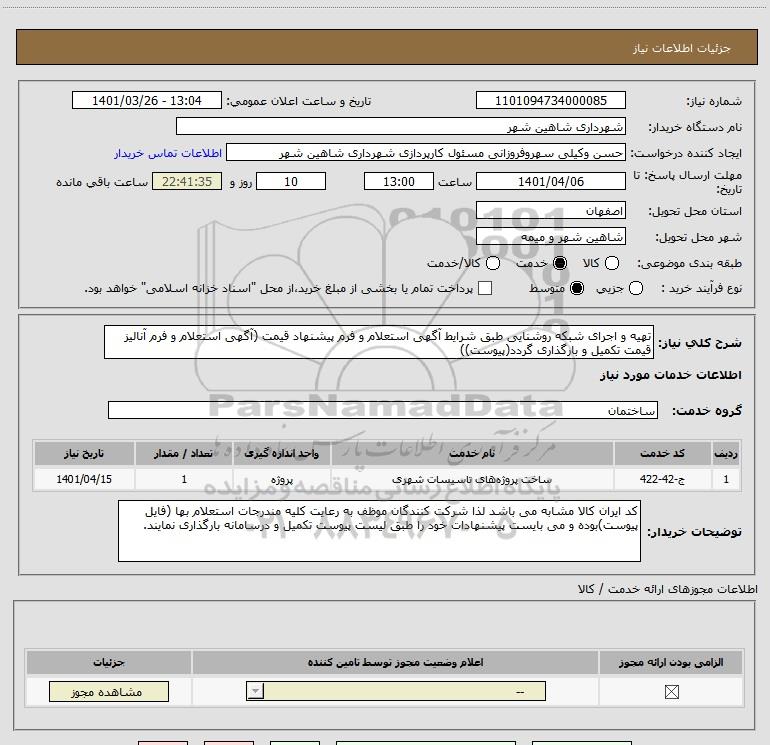770x745 pixels.
Task: Click the delivery city field شاهین شهر و میمه
Action: coord(550,237)
